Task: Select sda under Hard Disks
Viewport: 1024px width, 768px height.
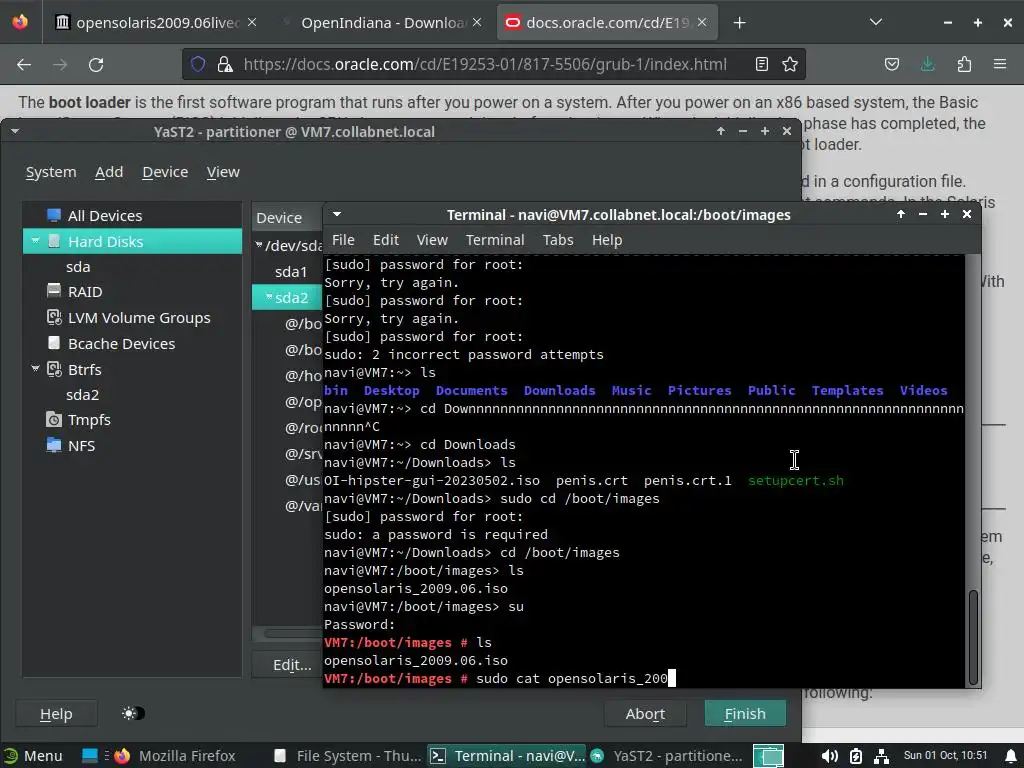Action: [x=78, y=266]
